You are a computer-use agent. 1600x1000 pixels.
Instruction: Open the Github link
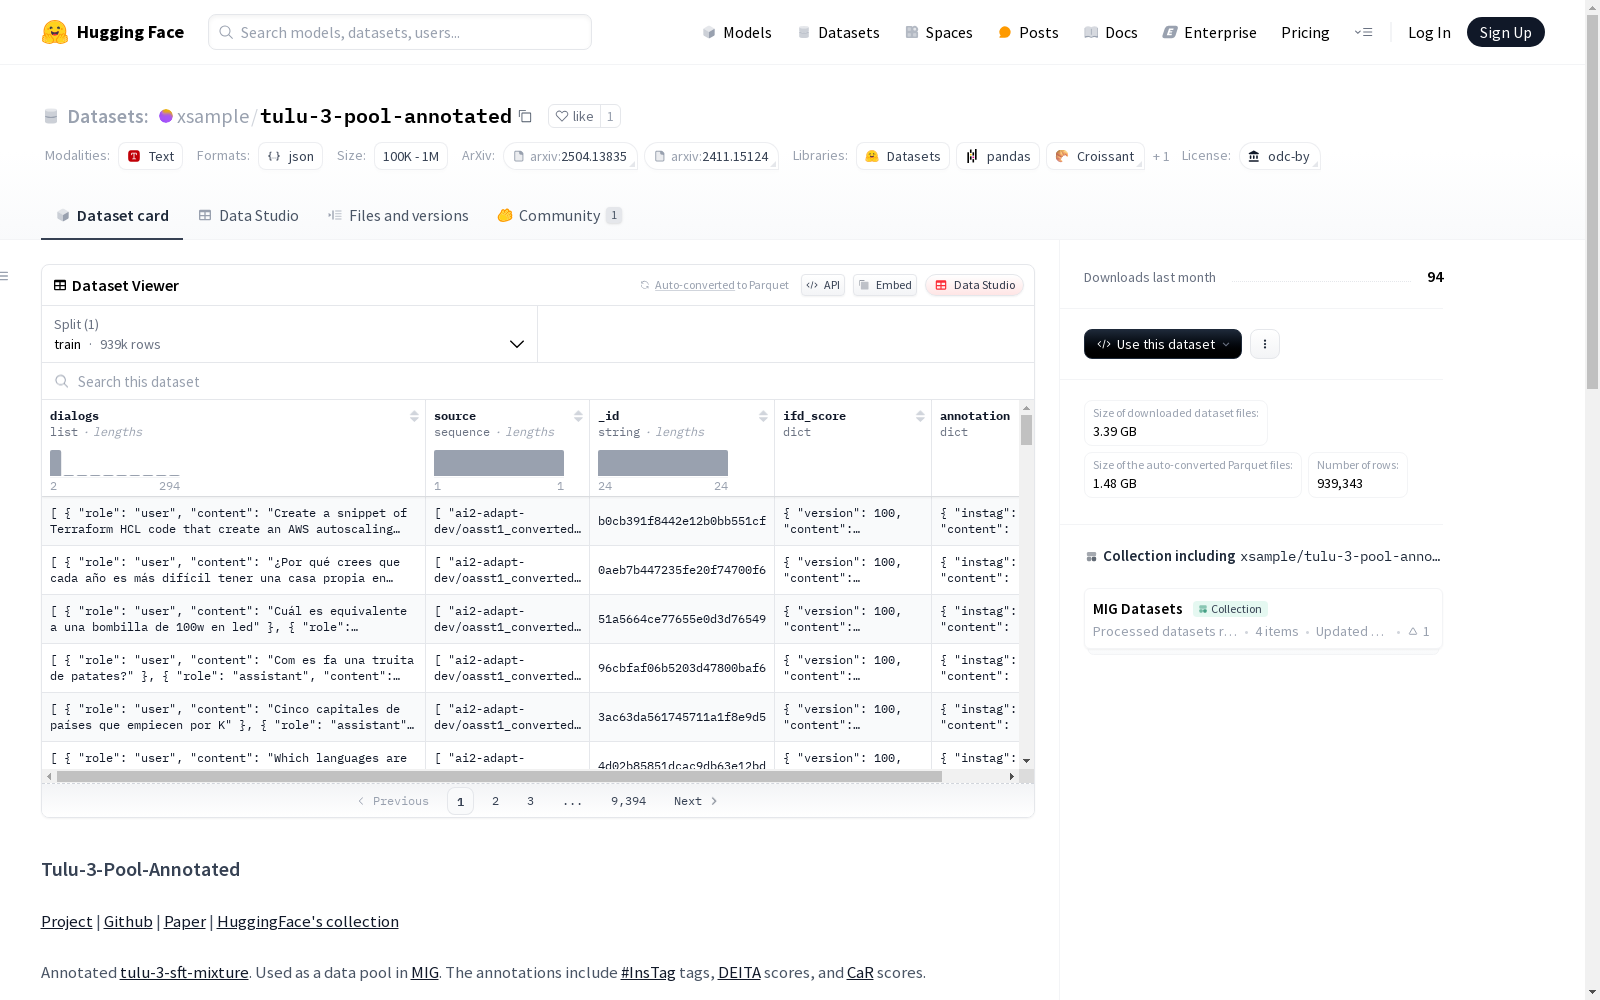(128, 921)
